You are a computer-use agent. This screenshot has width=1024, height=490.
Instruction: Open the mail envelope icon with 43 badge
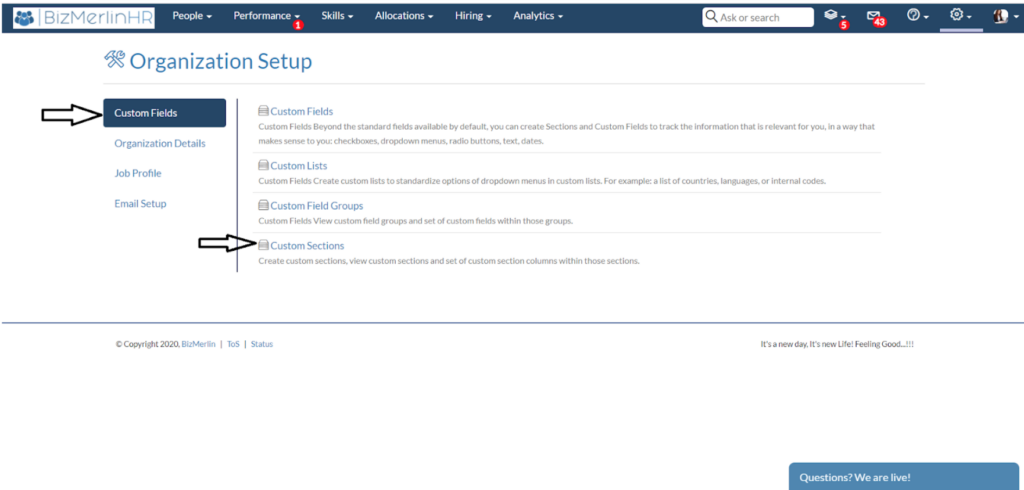874,16
